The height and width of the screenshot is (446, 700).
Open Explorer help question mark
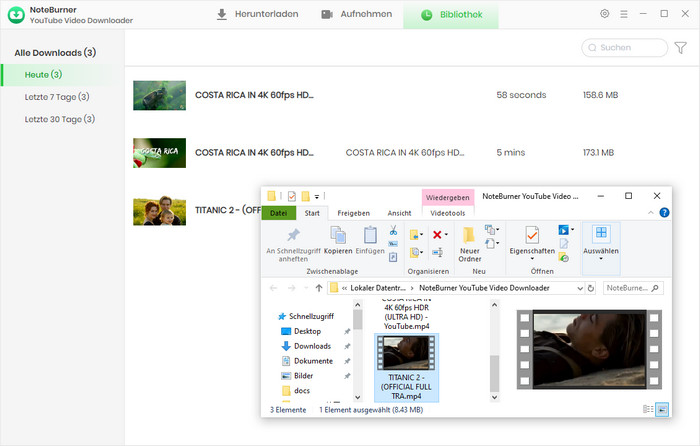(x=664, y=213)
